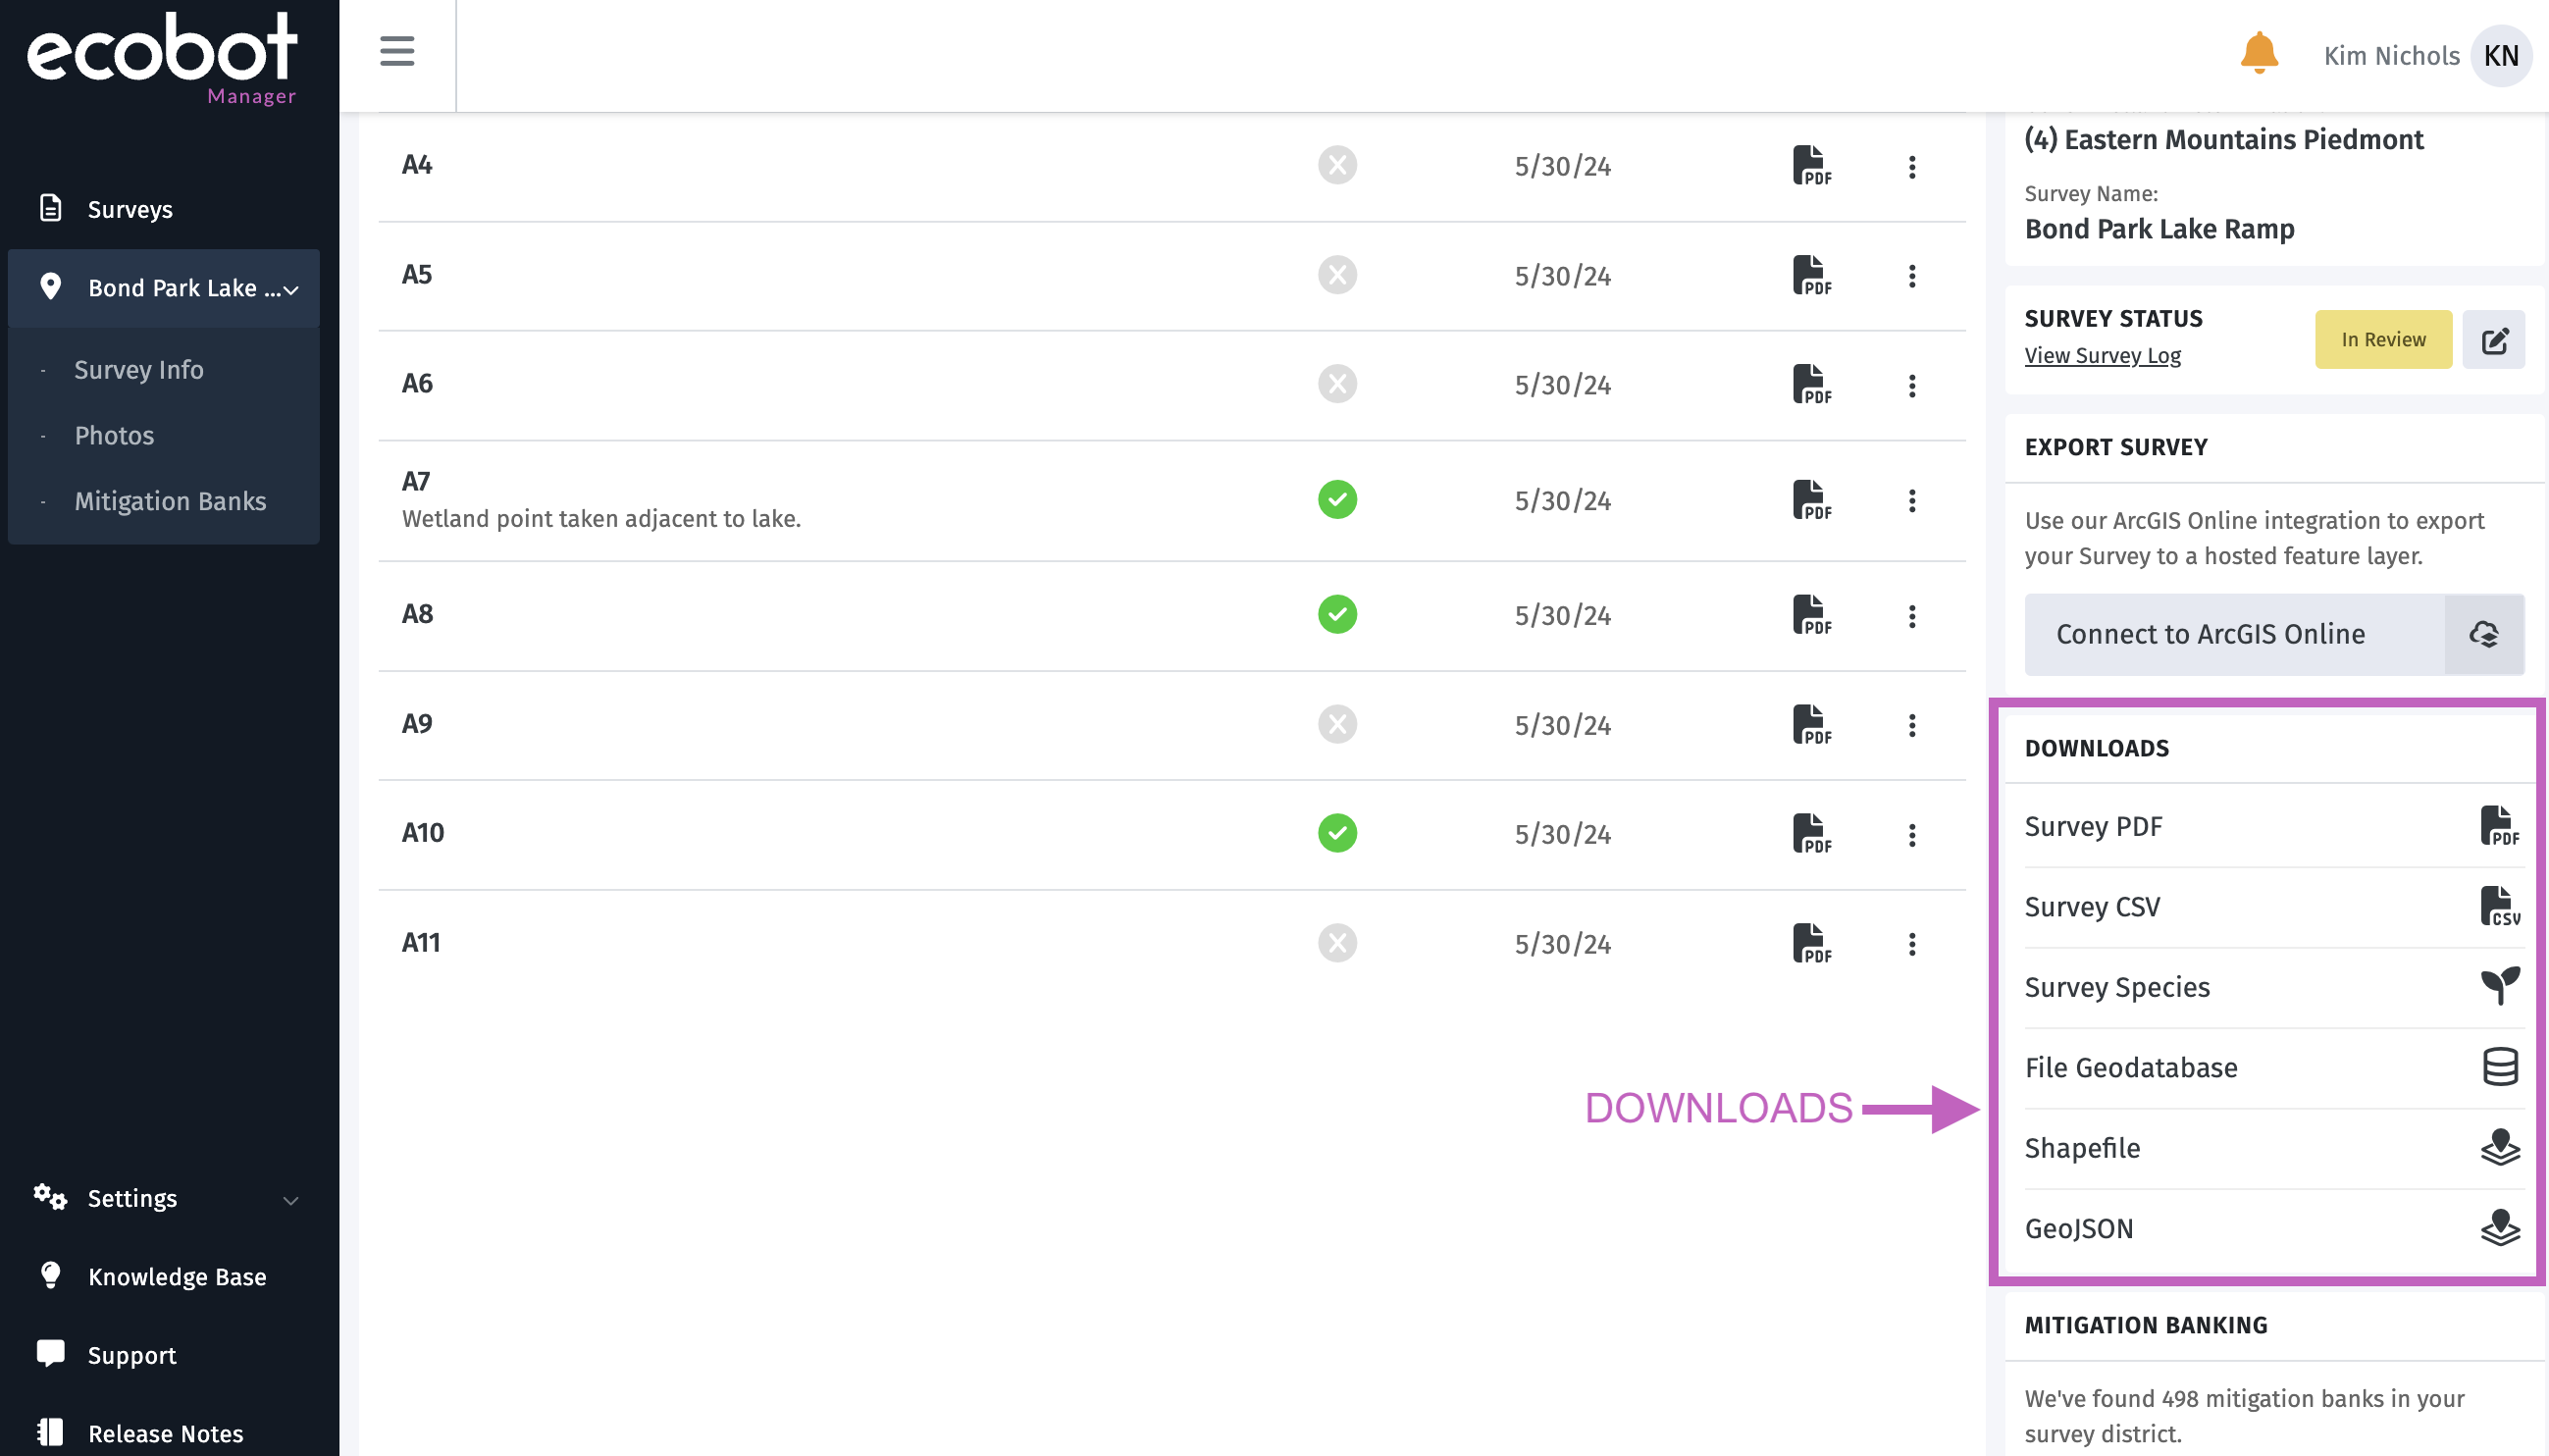
Task: Open the hamburger navigation menu
Action: tap(396, 52)
